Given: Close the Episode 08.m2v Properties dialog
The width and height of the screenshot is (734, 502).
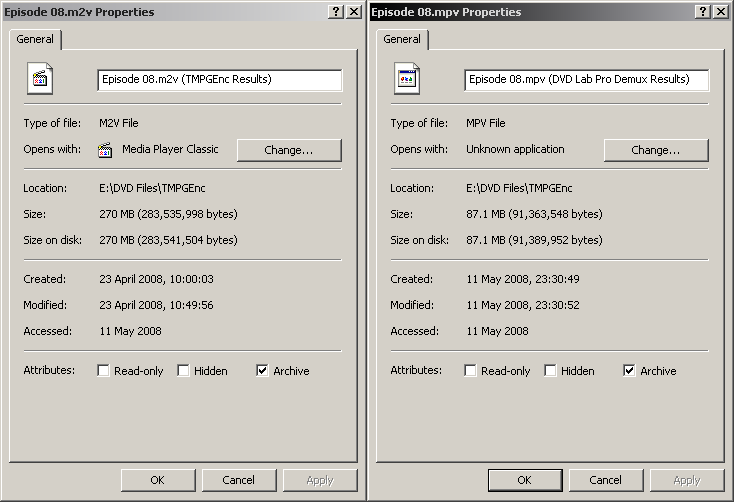Looking at the screenshot, I should pos(354,12).
